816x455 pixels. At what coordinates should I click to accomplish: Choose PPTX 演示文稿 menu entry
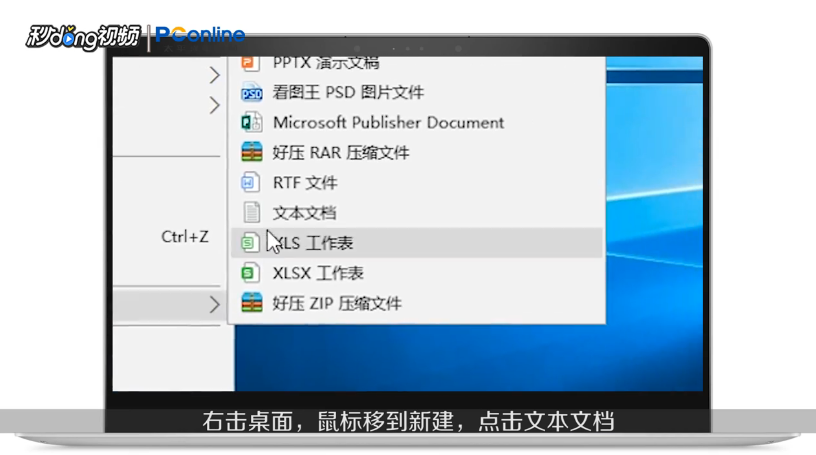[416, 64]
